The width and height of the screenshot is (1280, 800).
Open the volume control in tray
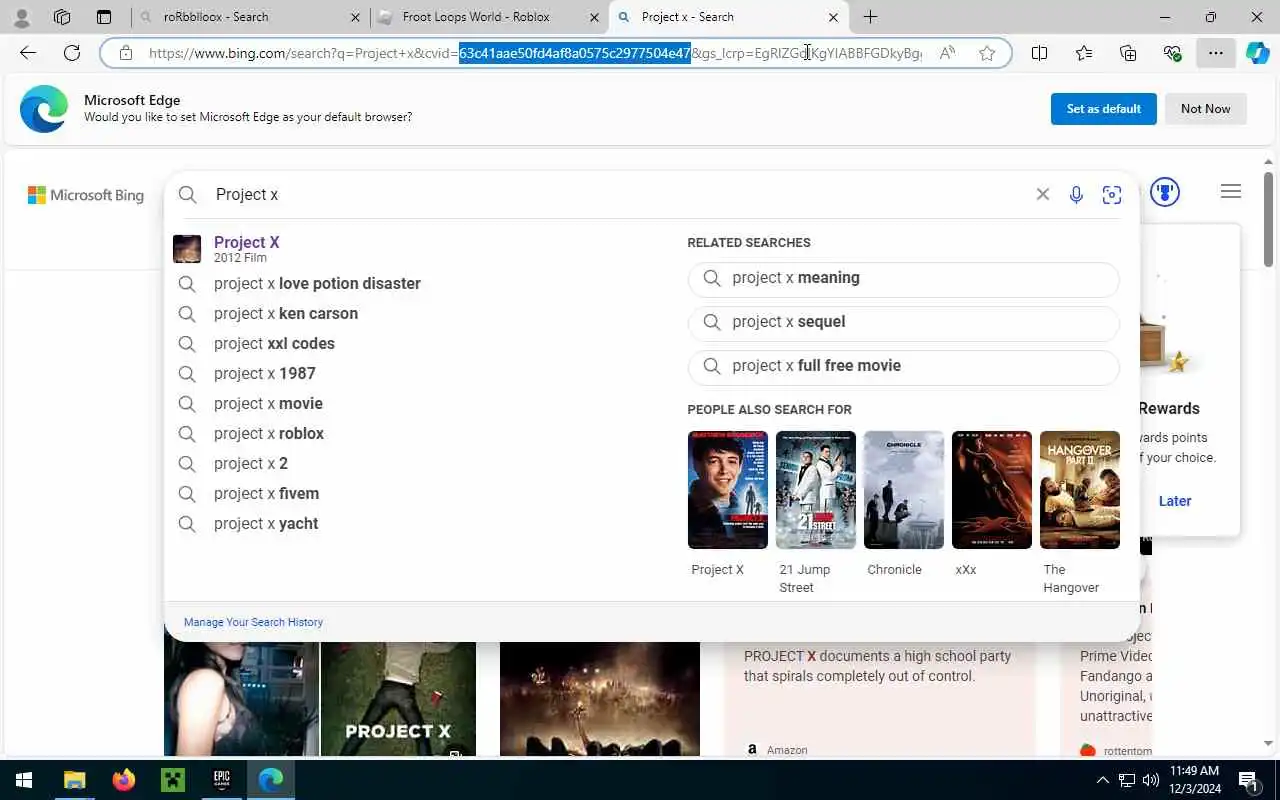tap(1150, 780)
